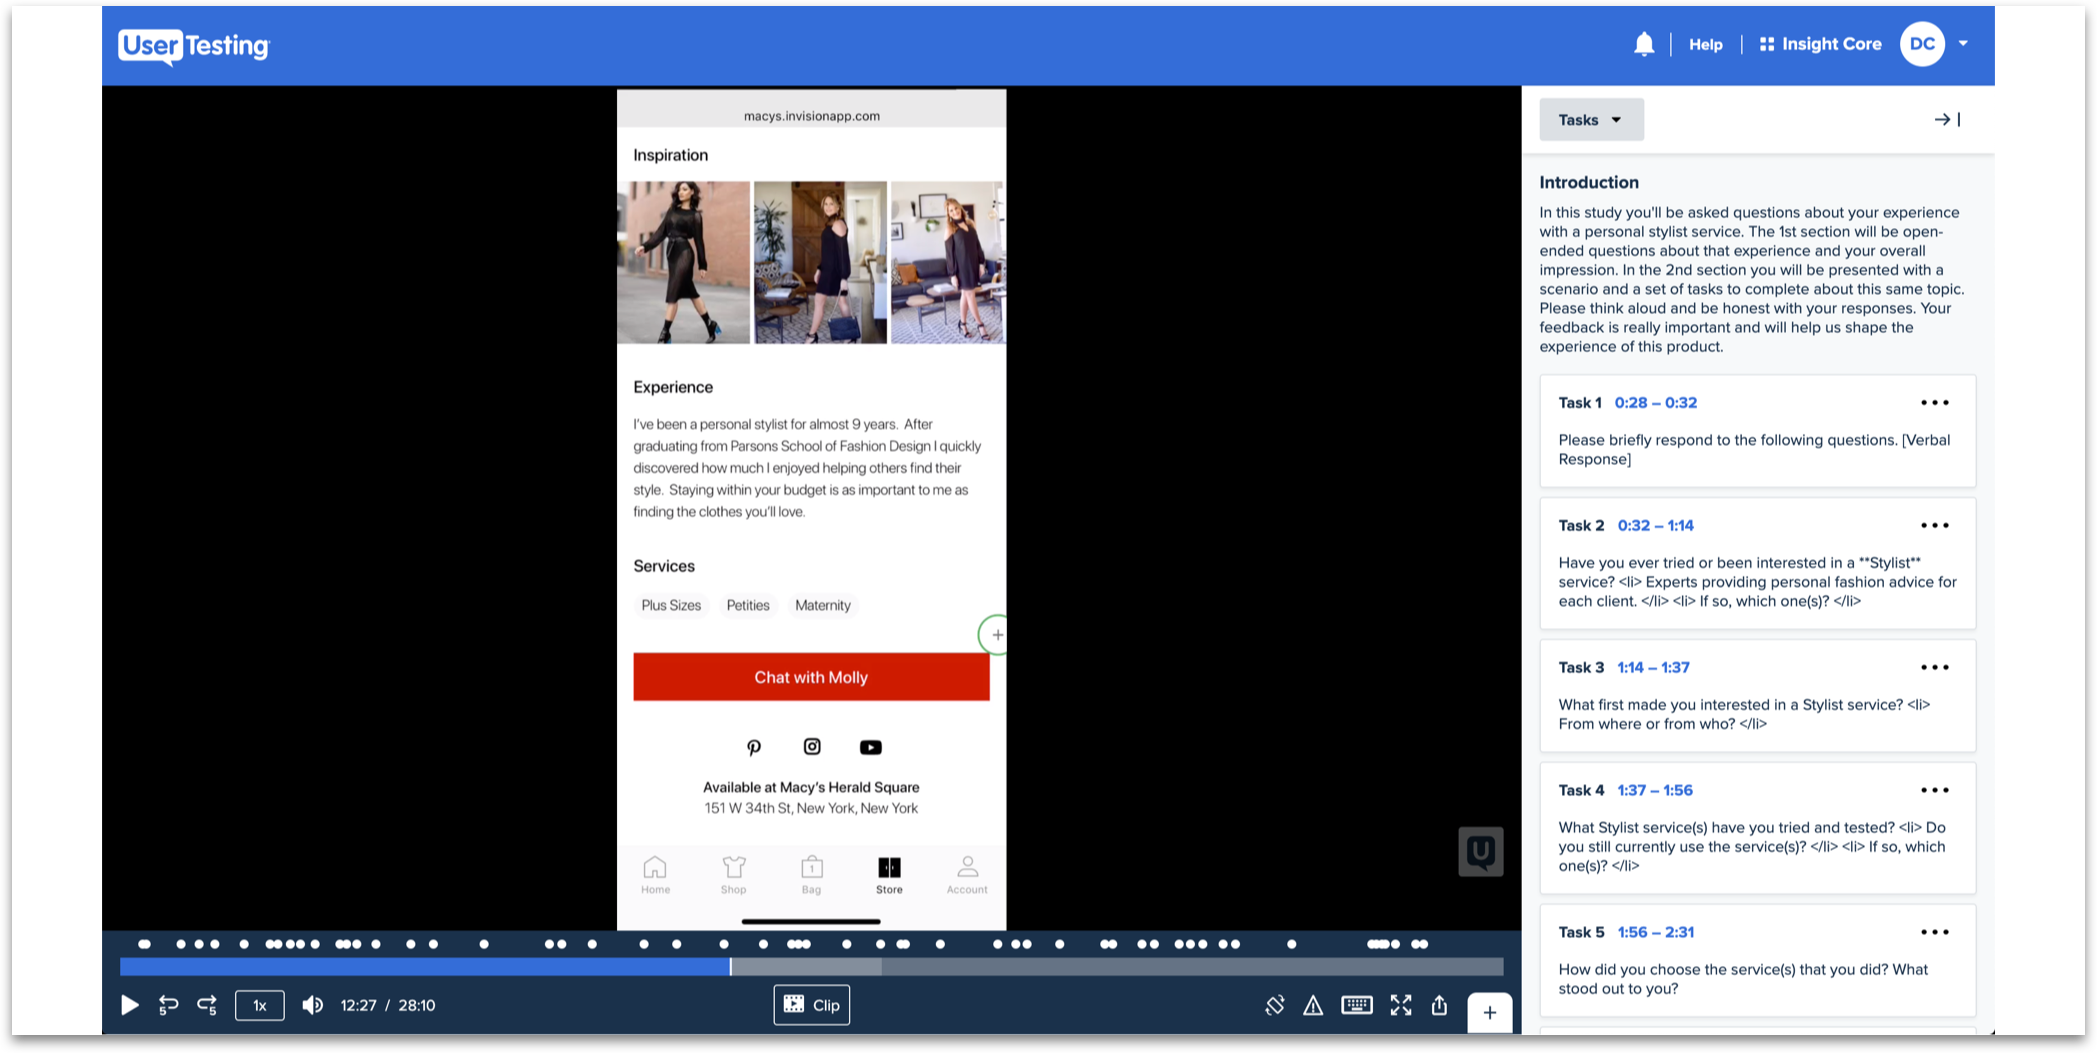Go to the Home tab in the prototype
Viewport: 2097px width, 1053px height.
click(x=655, y=874)
